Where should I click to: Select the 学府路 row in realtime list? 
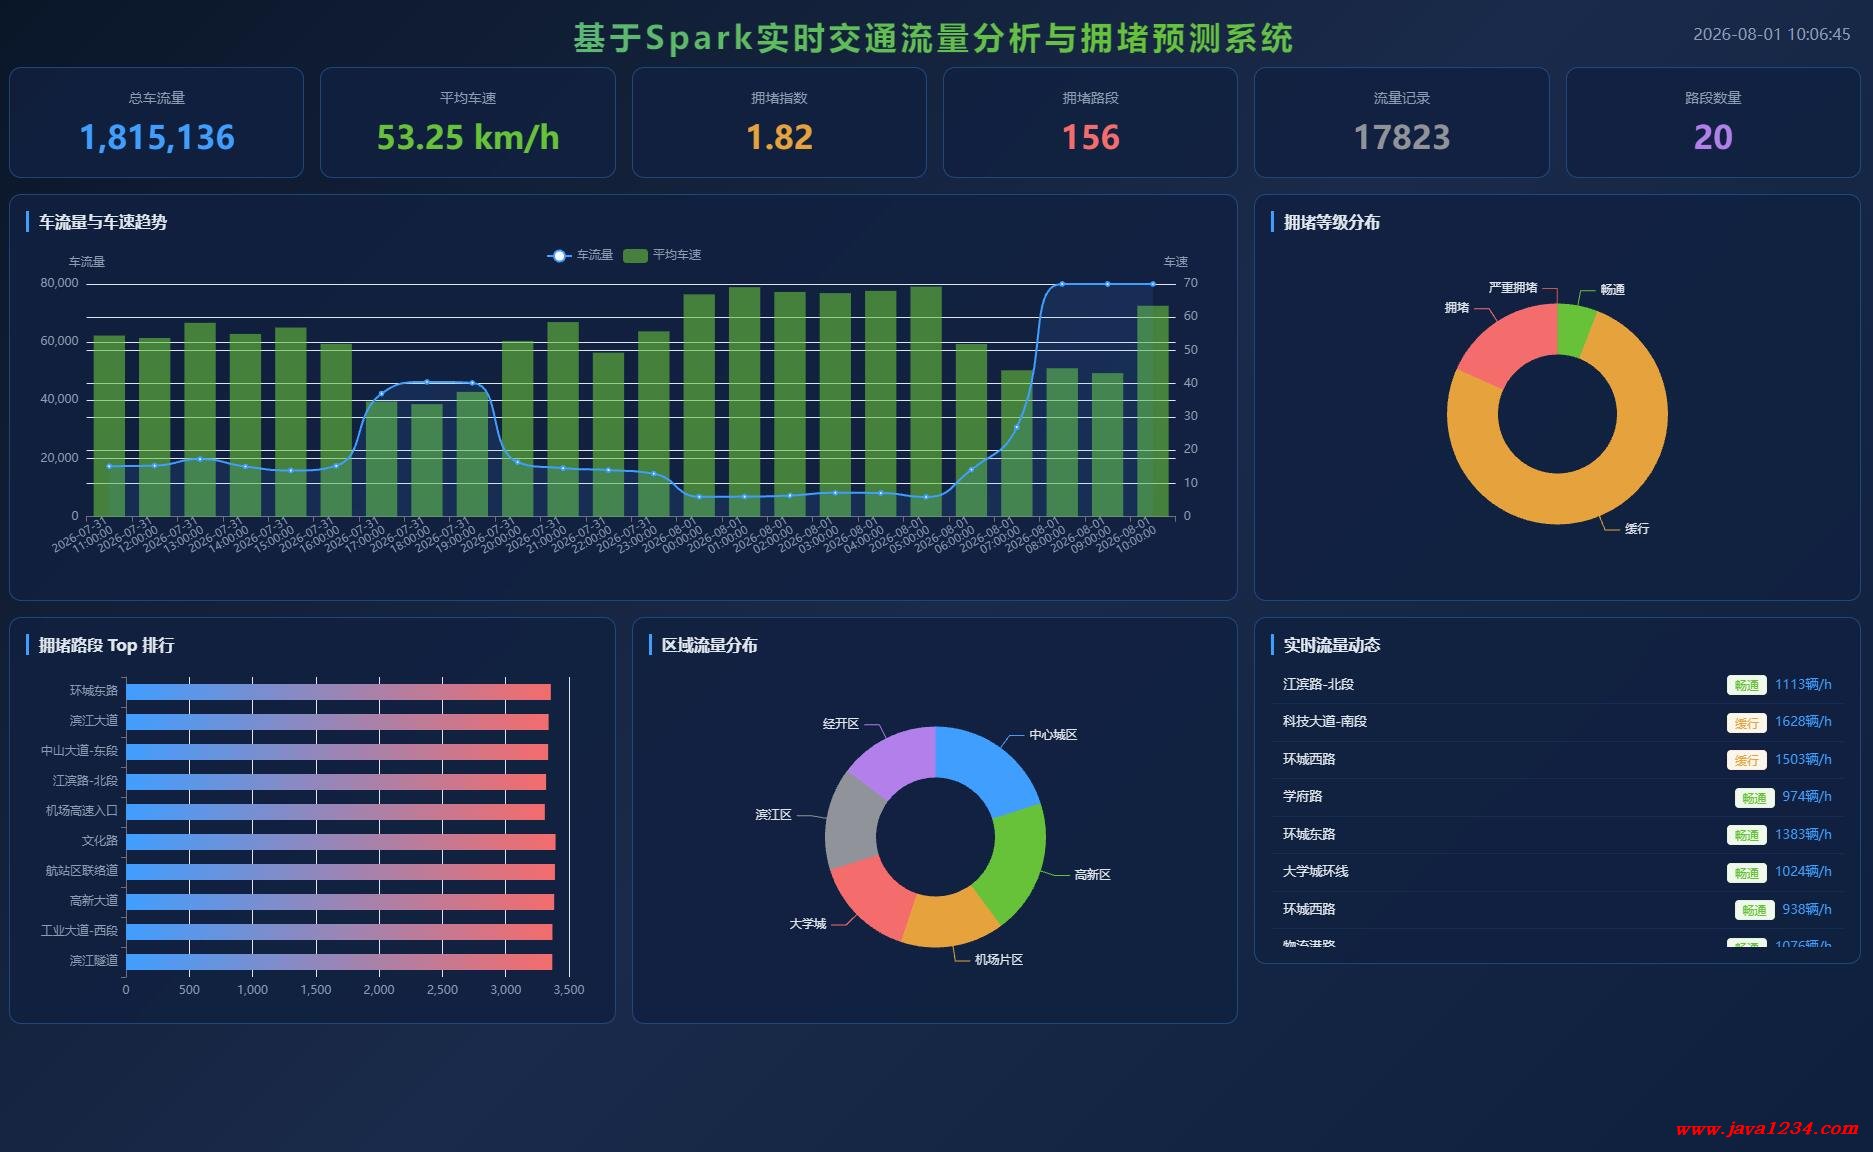(1557, 797)
